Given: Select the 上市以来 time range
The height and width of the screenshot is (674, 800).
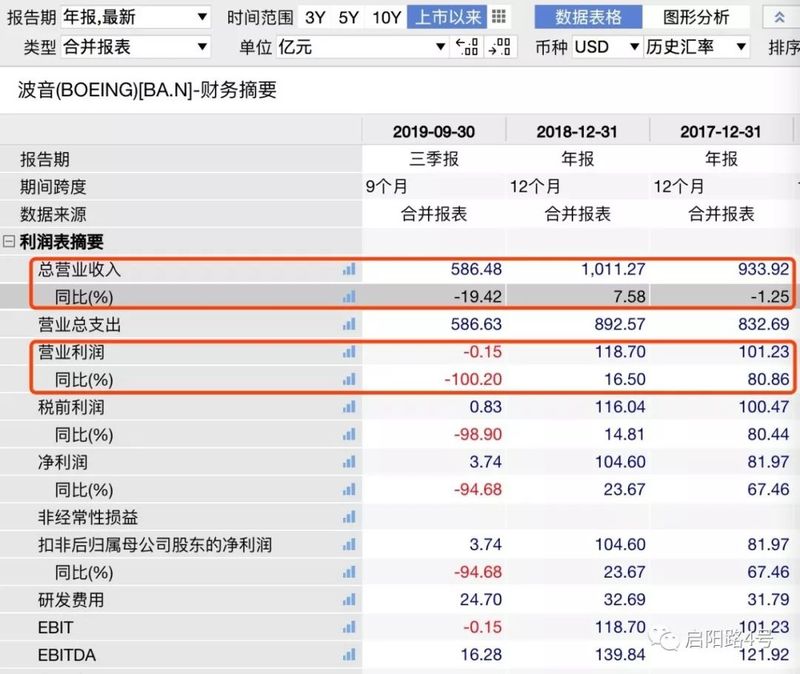Looking at the screenshot, I should point(447,18).
